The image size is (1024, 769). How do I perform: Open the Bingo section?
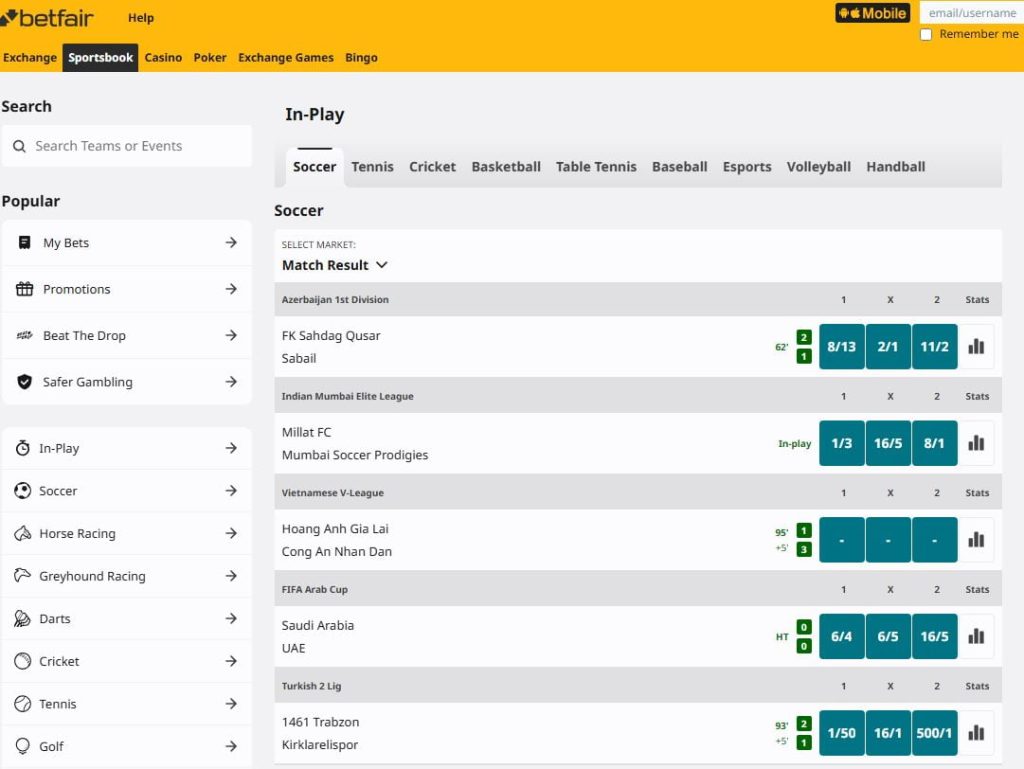[x=361, y=57]
